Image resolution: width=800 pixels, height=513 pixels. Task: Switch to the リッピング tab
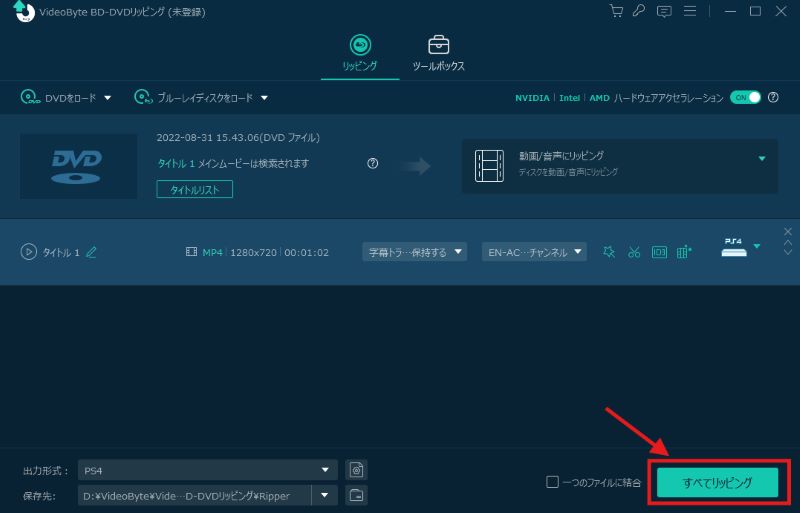[360, 53]
